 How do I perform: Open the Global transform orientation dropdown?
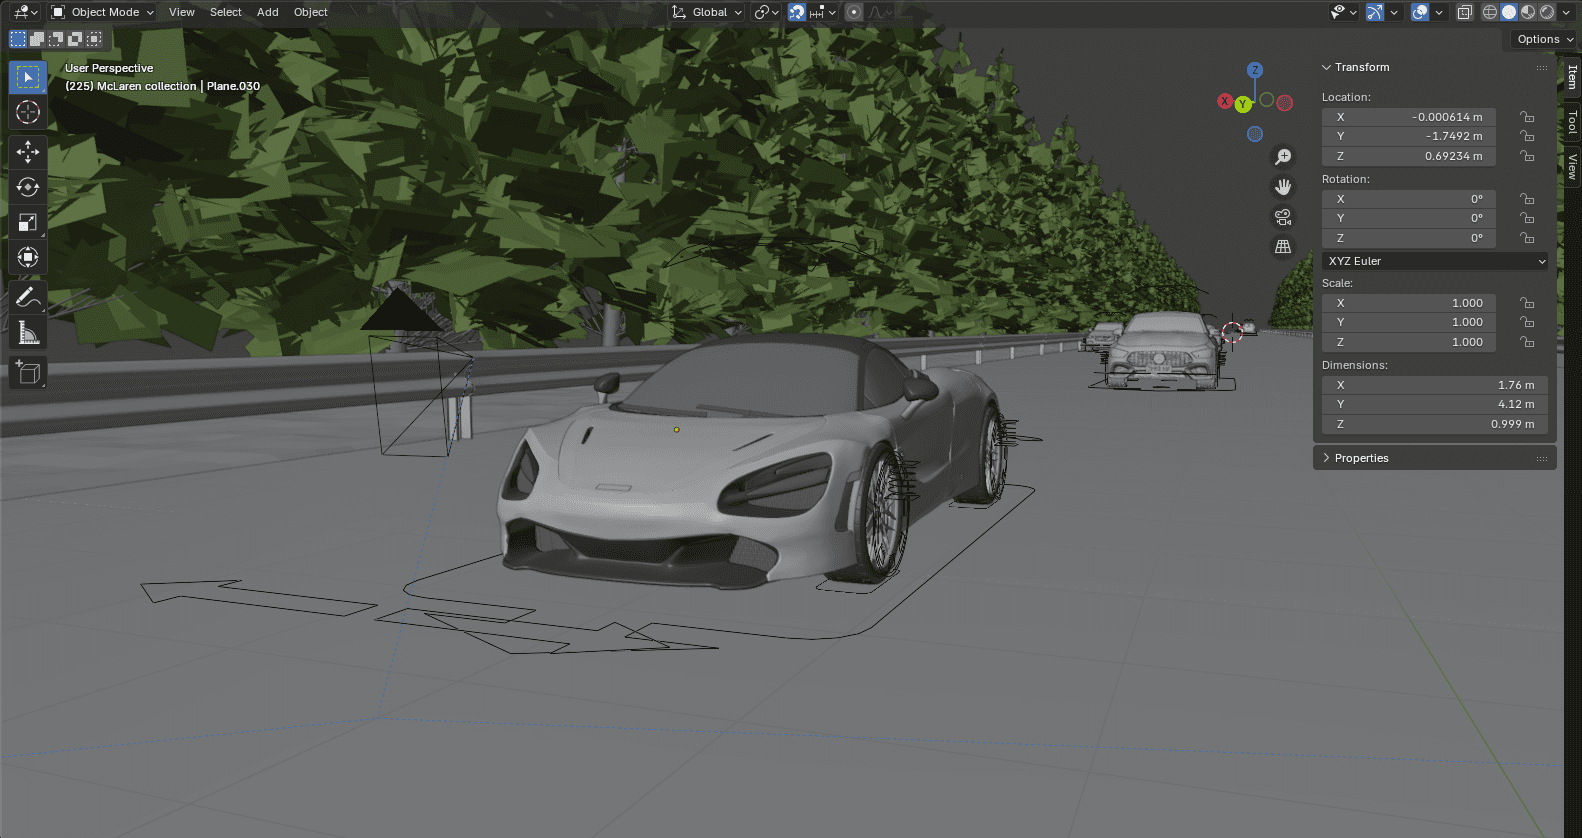pos(708,12)
